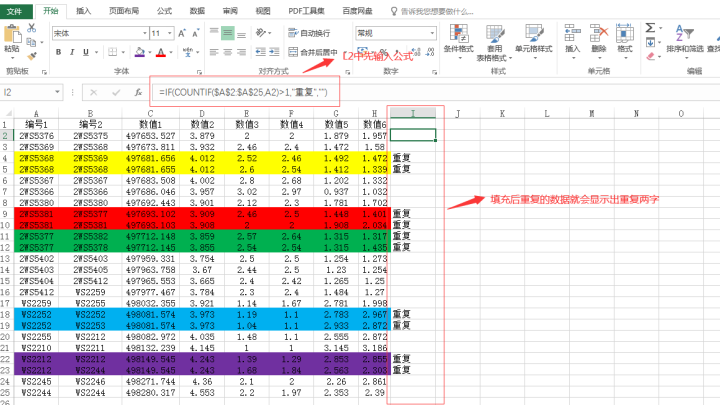Open the 百度网盘 tab
Image resolution: width=720 pixels, height=405 pixels.
pyautogui.click(x=357, y=11)
